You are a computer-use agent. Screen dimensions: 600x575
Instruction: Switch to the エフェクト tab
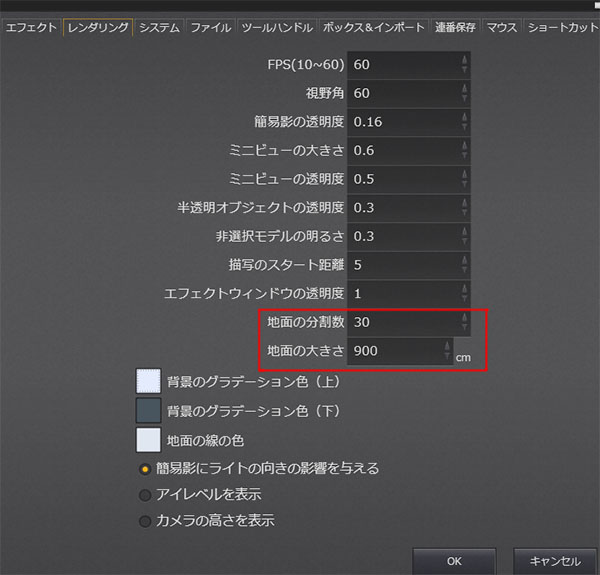[31, 27]
